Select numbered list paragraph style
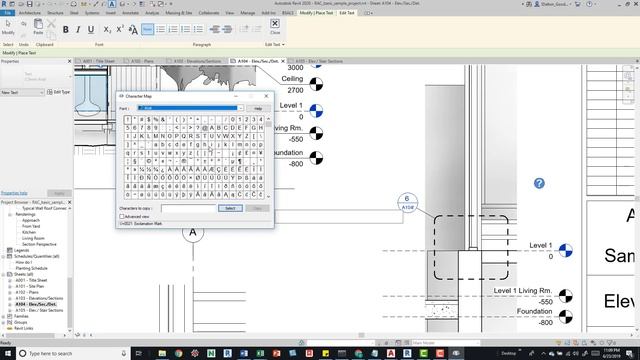 173,29
